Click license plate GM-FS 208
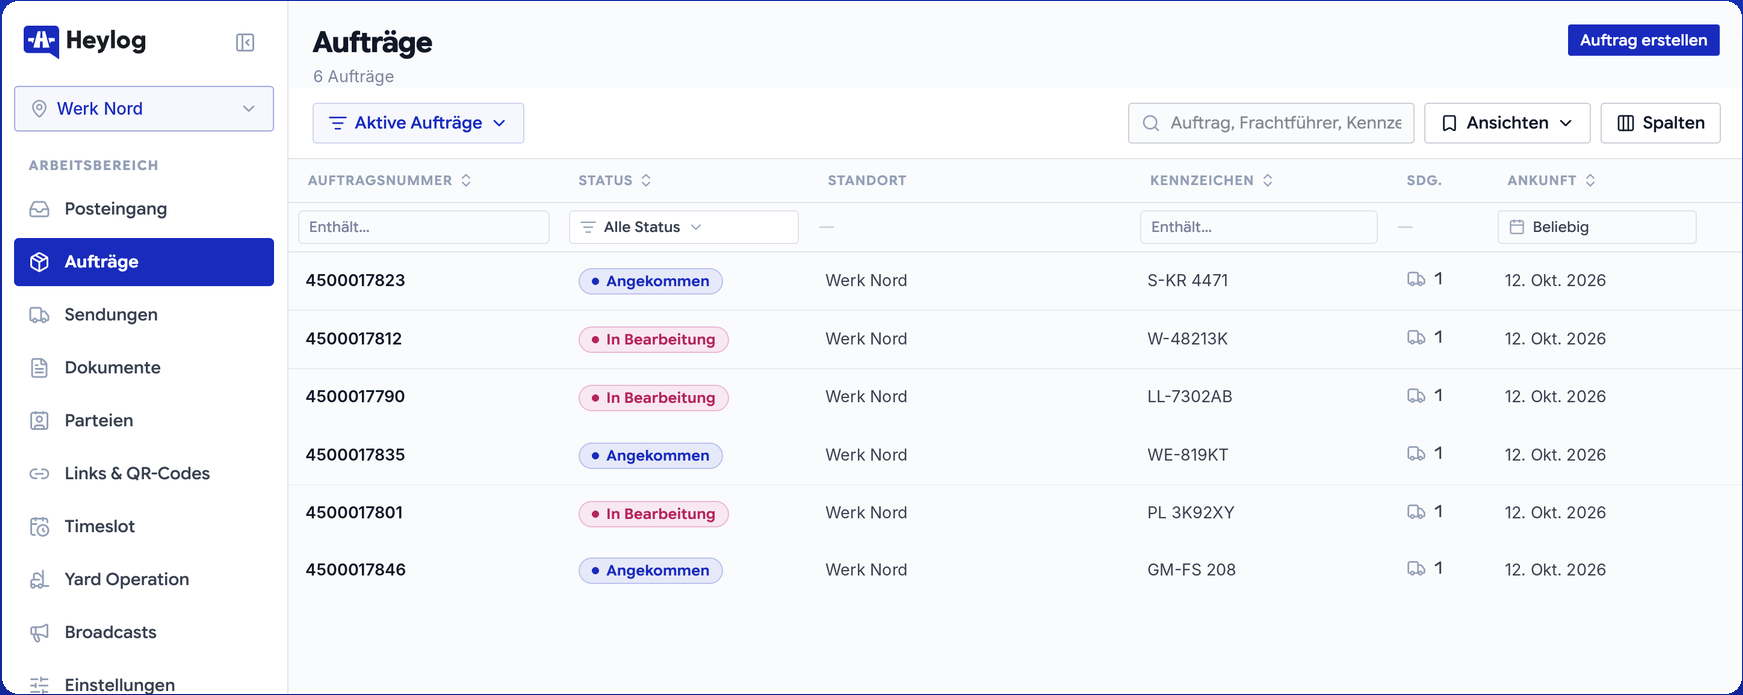Screen dimensions: 1743x695 point(1191,570)
